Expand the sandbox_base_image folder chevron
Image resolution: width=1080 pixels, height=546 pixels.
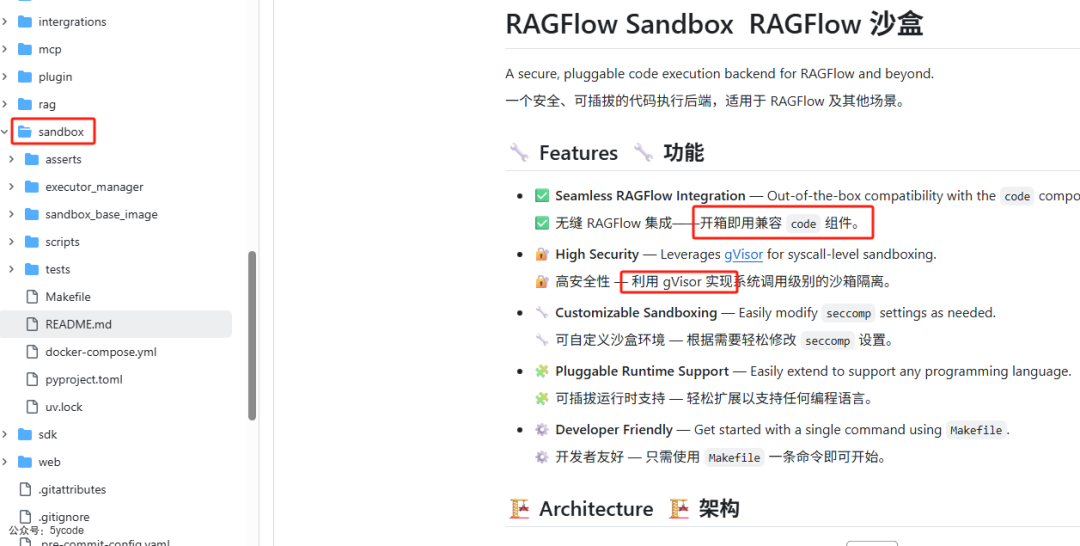coord(11,214)
